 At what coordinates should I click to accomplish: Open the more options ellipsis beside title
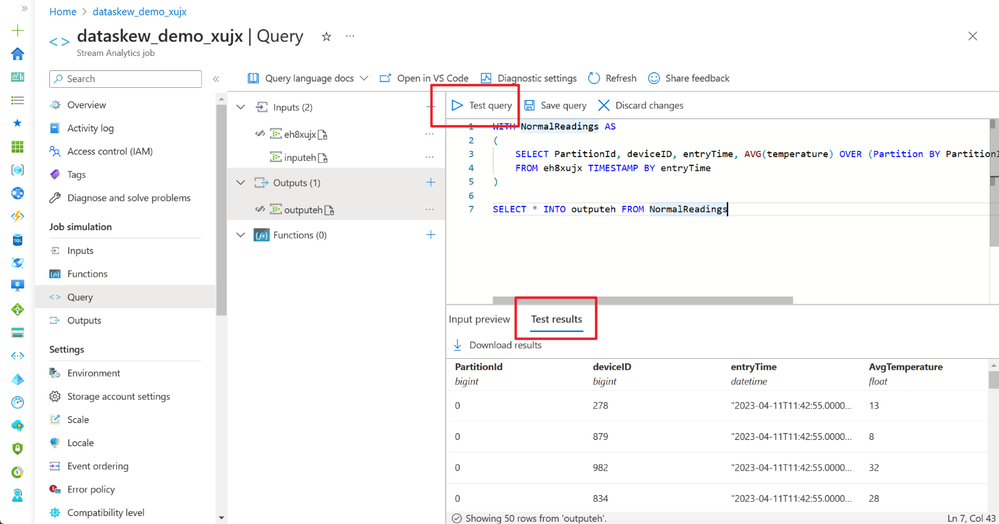(350, 36)
